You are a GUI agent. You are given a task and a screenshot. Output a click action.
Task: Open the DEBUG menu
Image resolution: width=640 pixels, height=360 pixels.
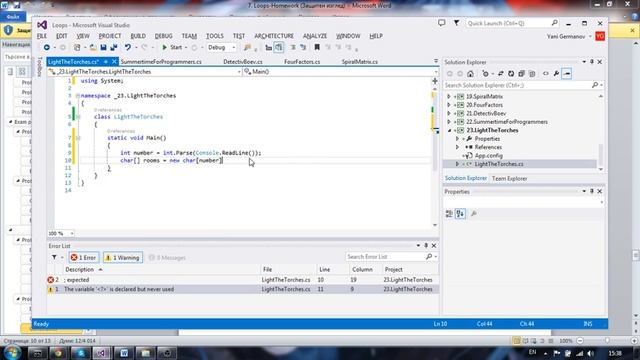(163, 36)
